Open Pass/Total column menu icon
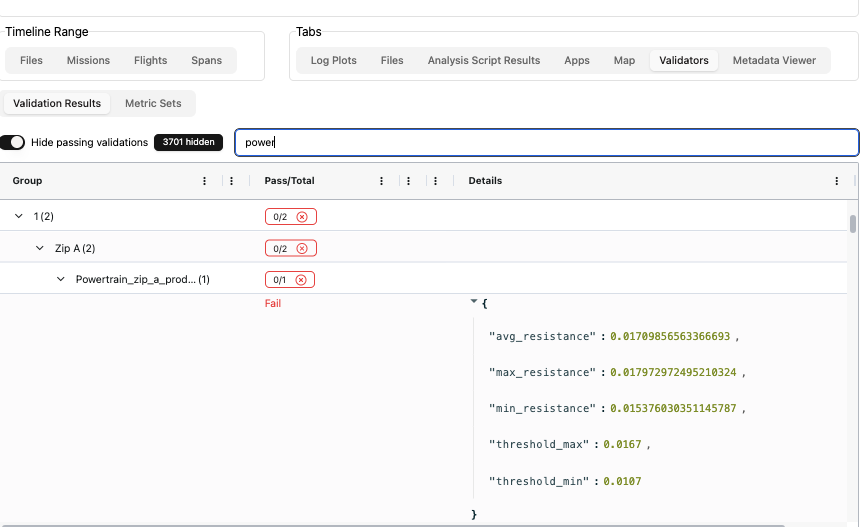 pyautogui.click(x=381, y=181)
